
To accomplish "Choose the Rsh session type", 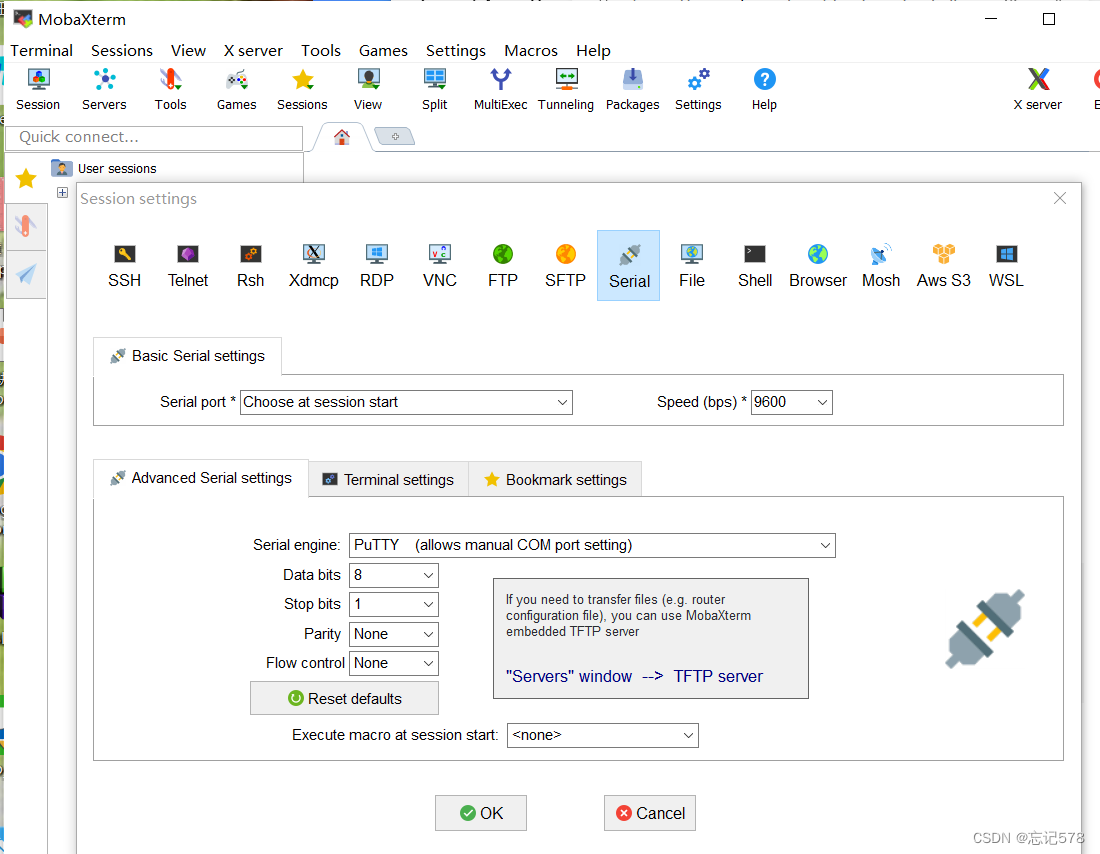I will (250, 265).
